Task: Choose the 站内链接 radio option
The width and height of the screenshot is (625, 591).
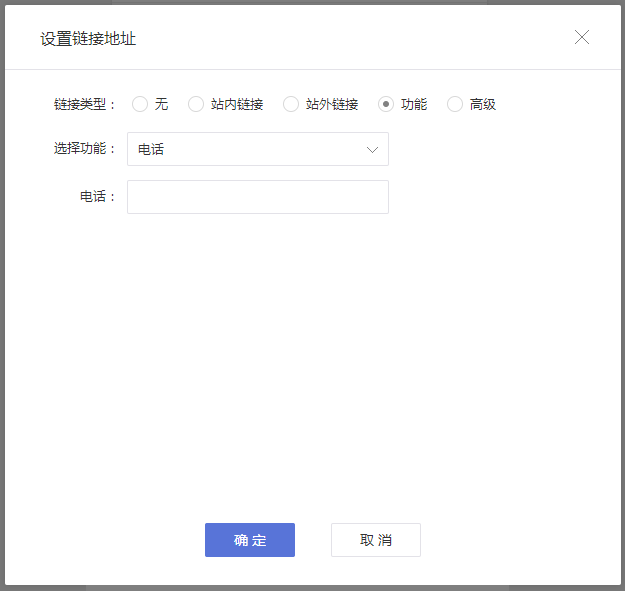Action: pos(196,104)
